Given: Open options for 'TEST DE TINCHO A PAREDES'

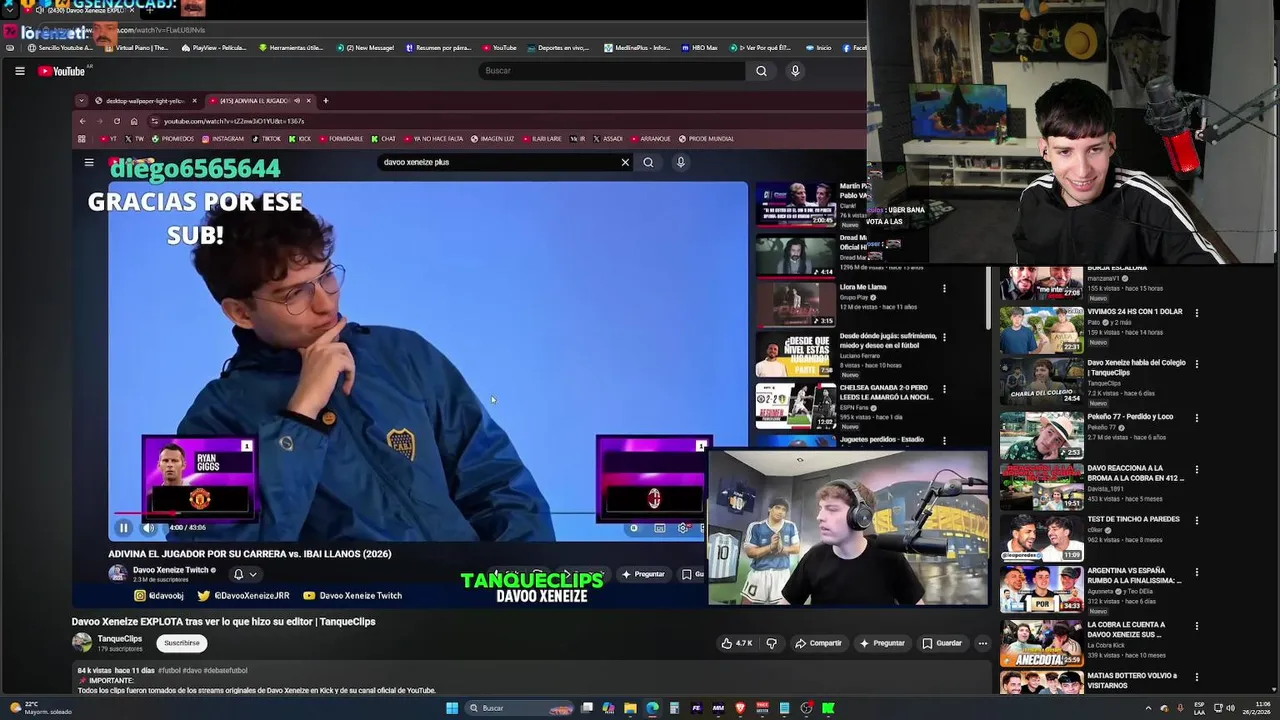Looking at the screenshot, I should (1196, 521).
